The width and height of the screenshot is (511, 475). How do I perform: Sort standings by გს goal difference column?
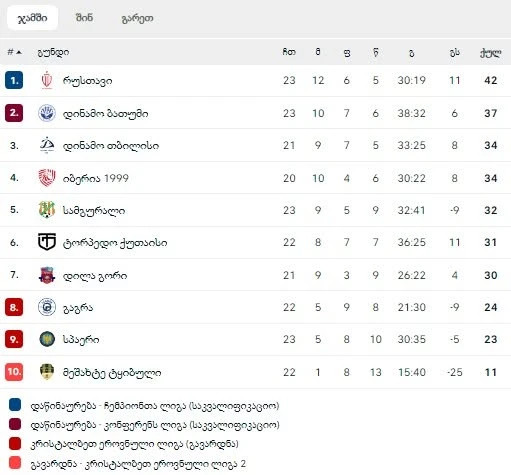coord(455,52)
